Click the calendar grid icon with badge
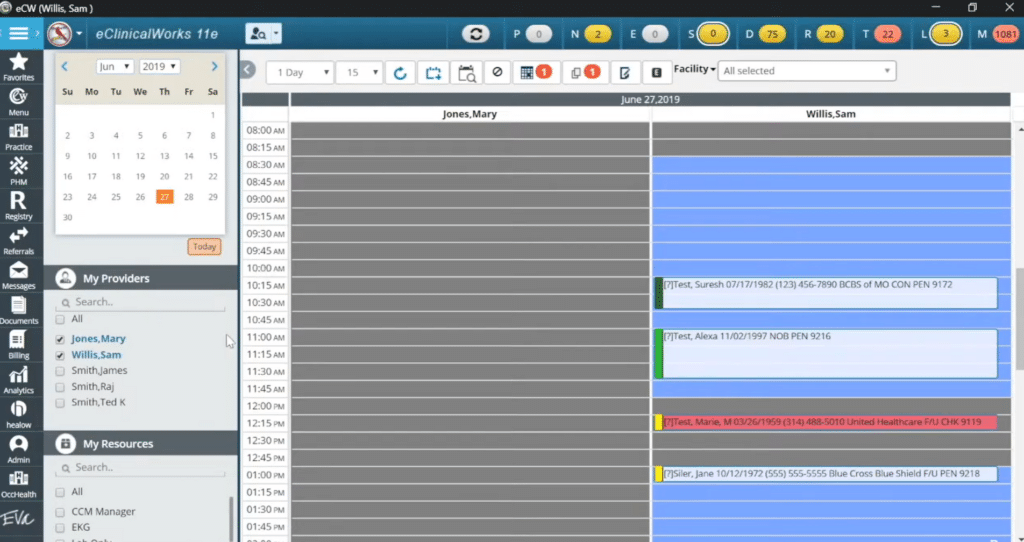 point(536,72)
